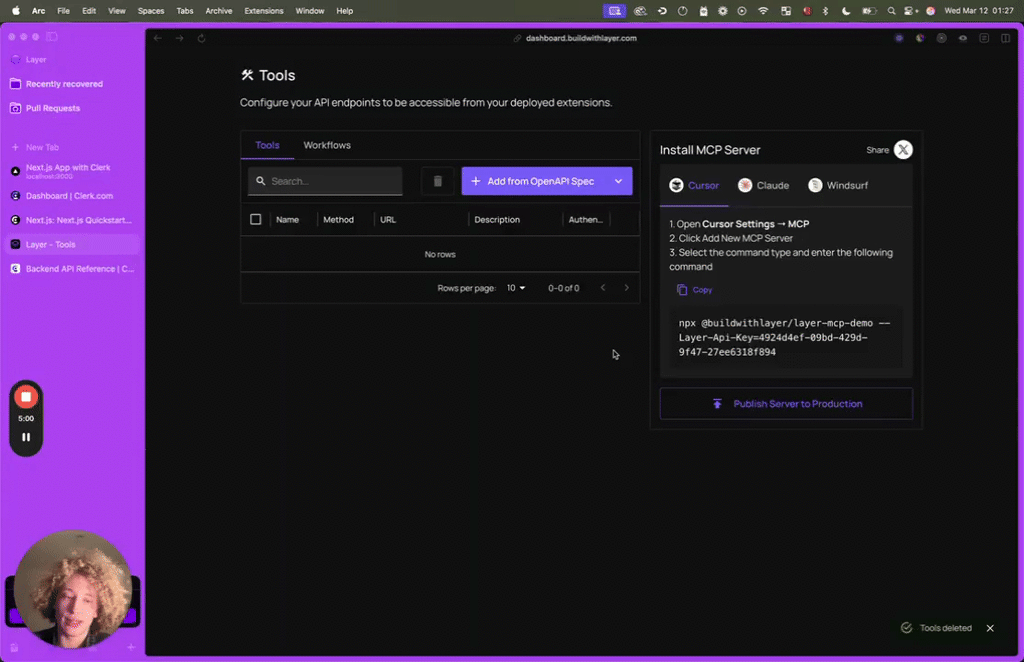Click the delete trash icon beside search

pyautogui.click(x=438, y=181)
